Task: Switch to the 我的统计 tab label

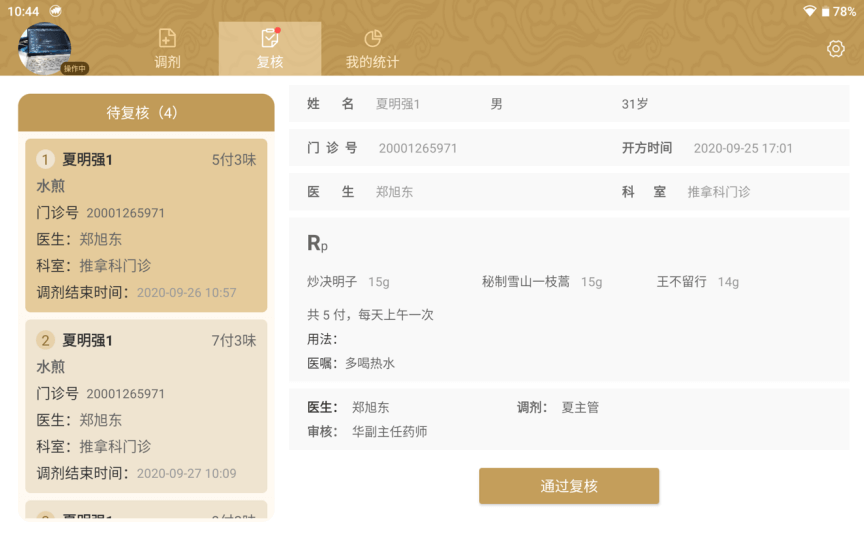Action: (x=372, y=62)
